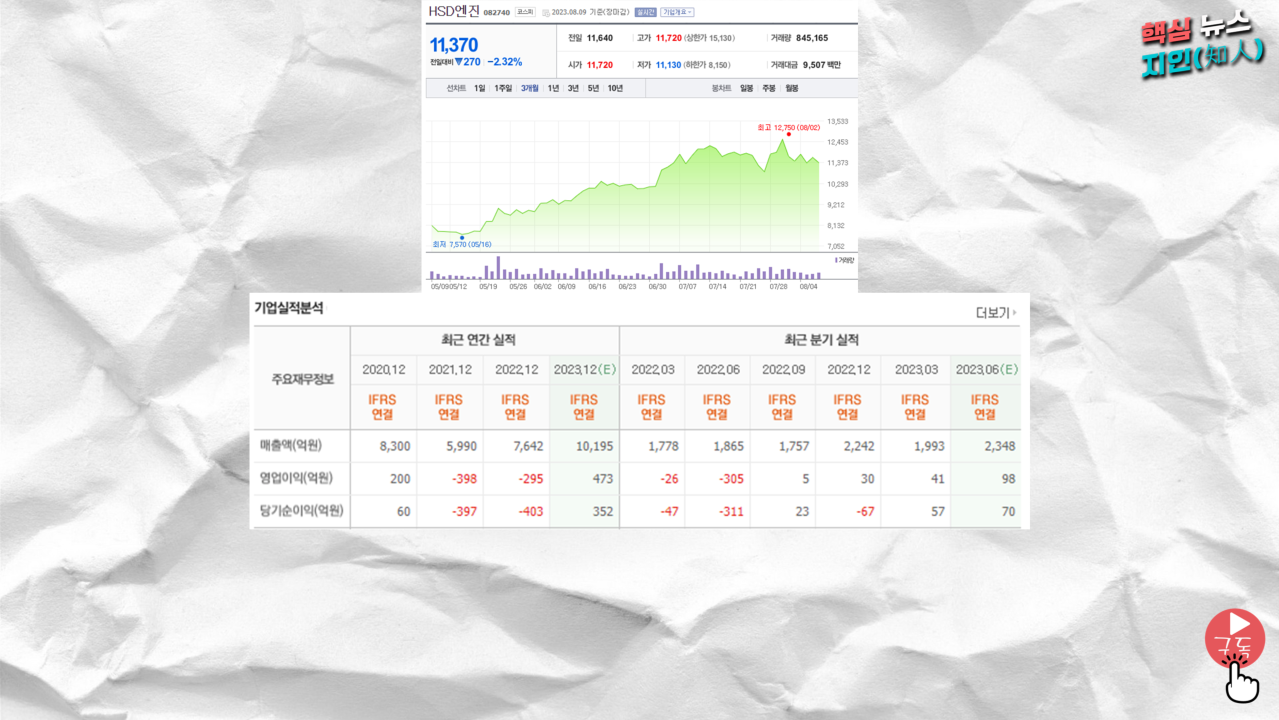Click the 코스피 market badge
Image resolution: width=1279 pixels, height=720 pixels.
click(525, 12)
